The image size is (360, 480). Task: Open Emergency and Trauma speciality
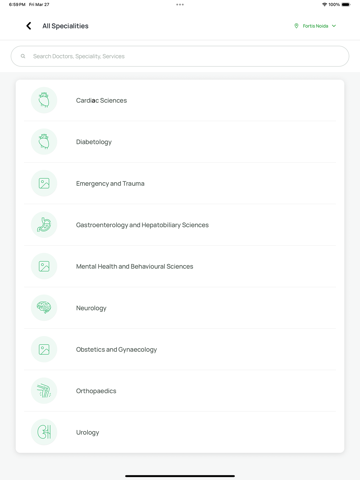click(x=180, y=183)
